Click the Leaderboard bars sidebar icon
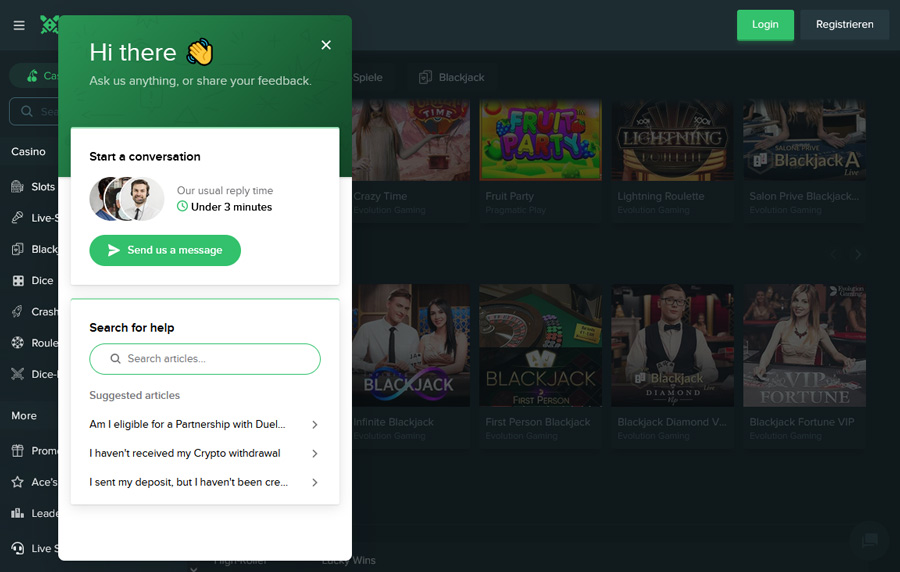 (x=18, y=513)
